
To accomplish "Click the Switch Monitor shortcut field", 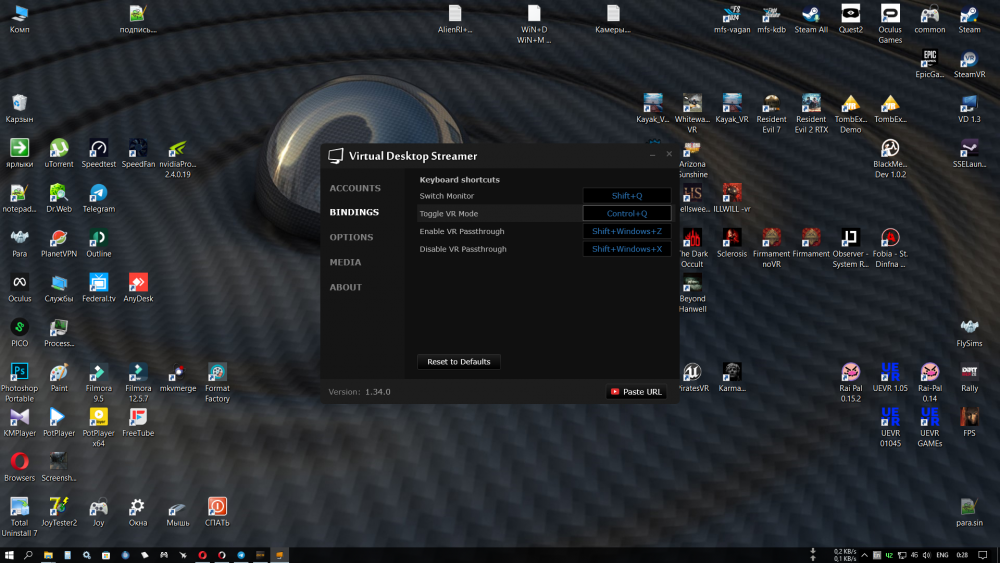I will click(x=627, y=196).
